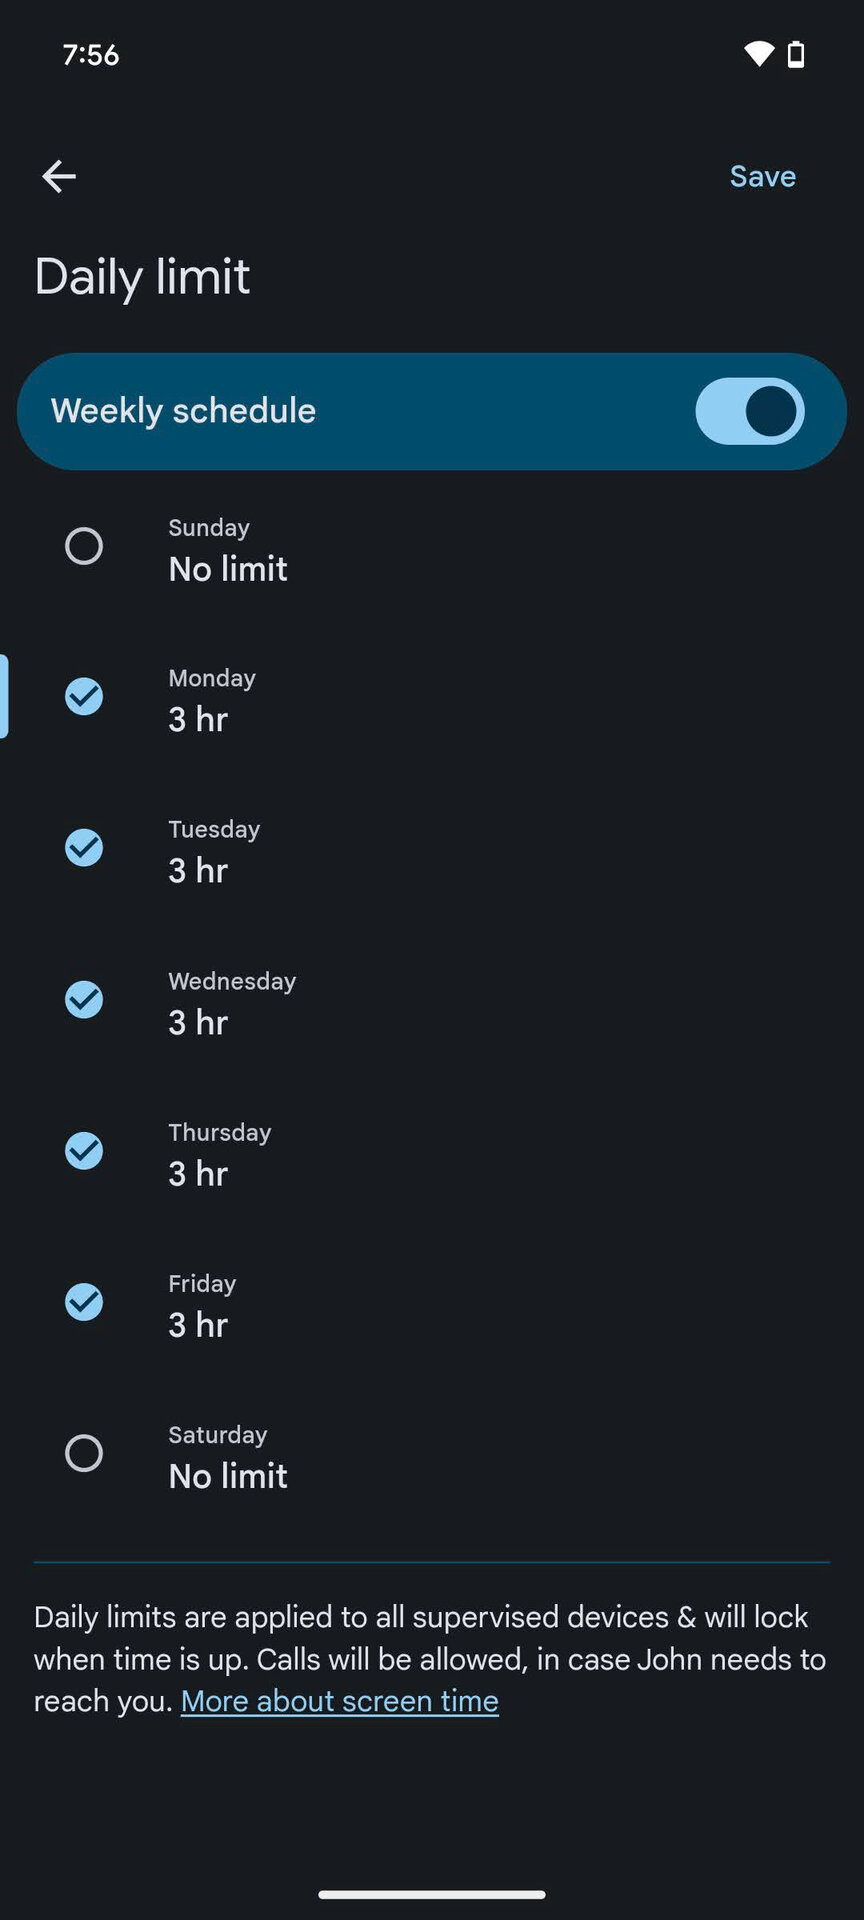
Task: Uncheck the Tuesday limit checkmark
Action: click(84, 848)
